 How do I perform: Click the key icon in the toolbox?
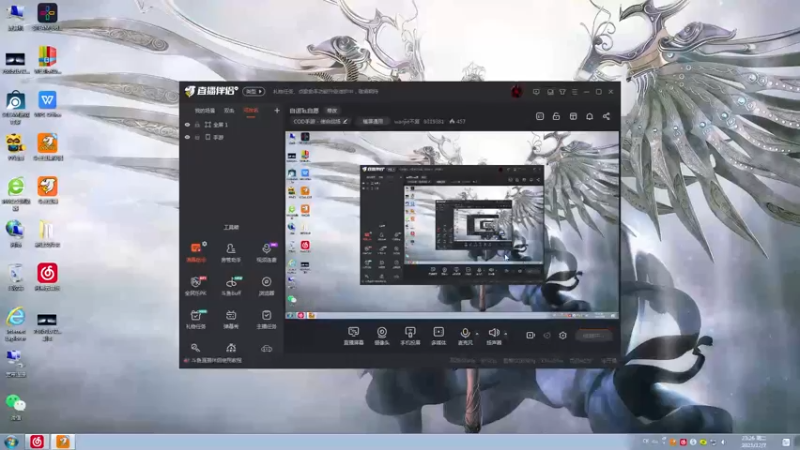(x=195, y=348)
